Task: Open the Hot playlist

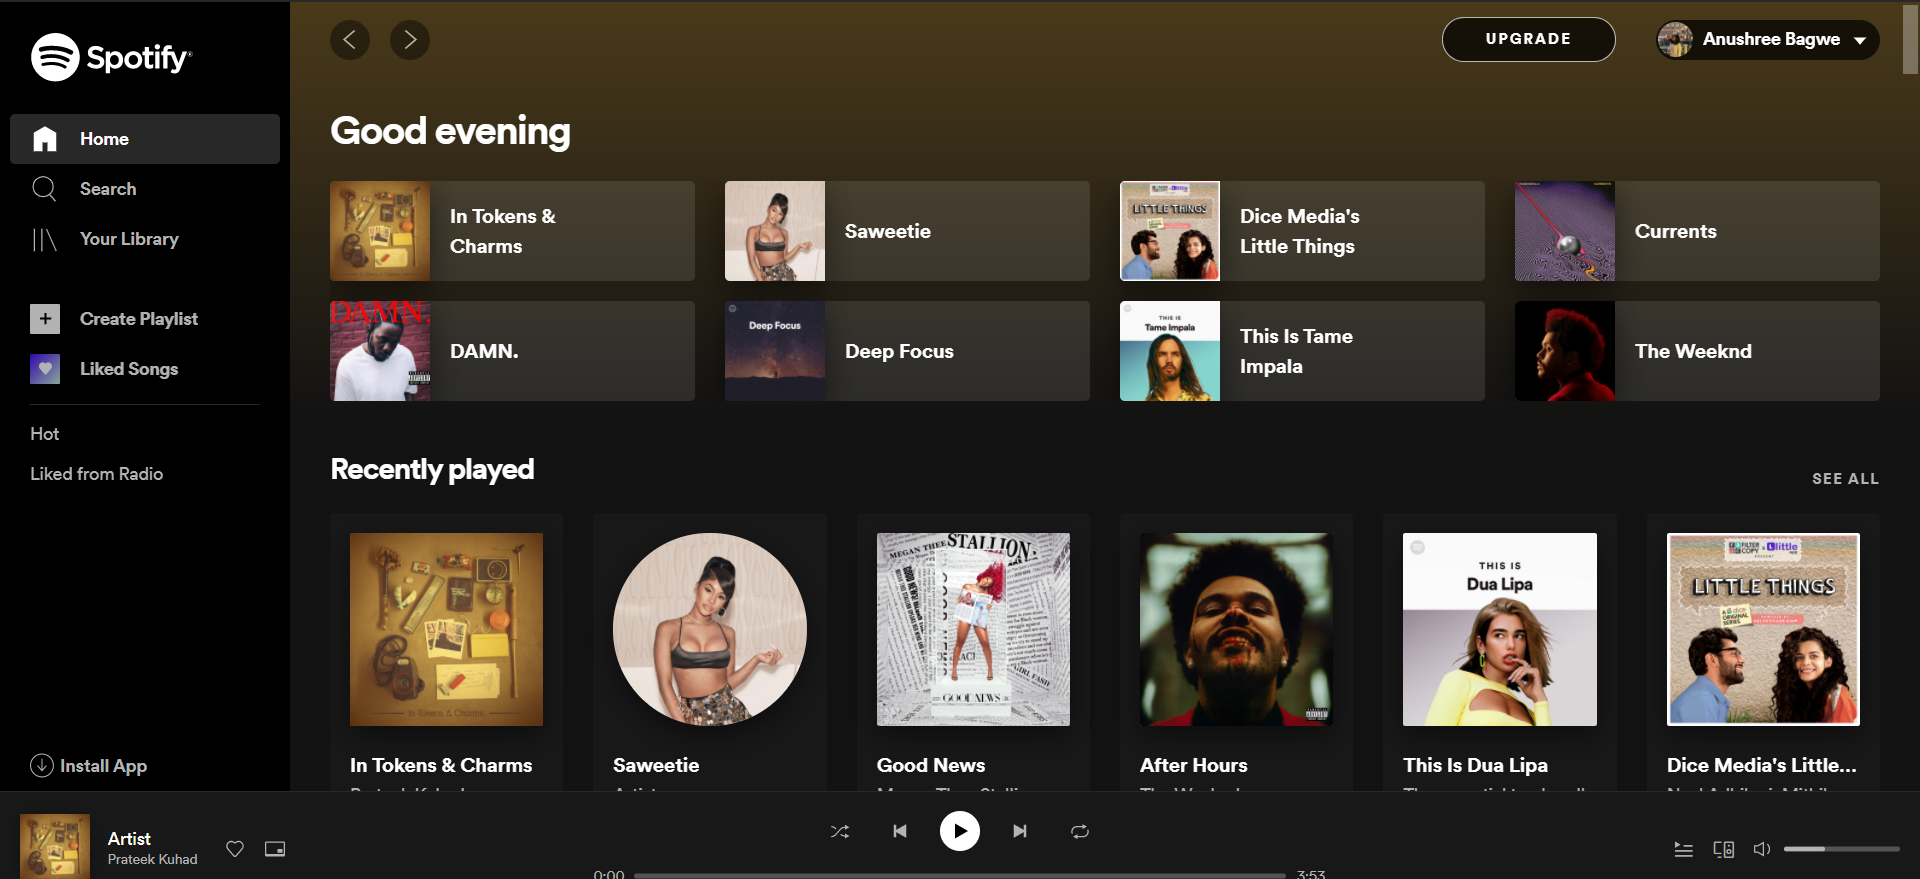Action: 45,434
